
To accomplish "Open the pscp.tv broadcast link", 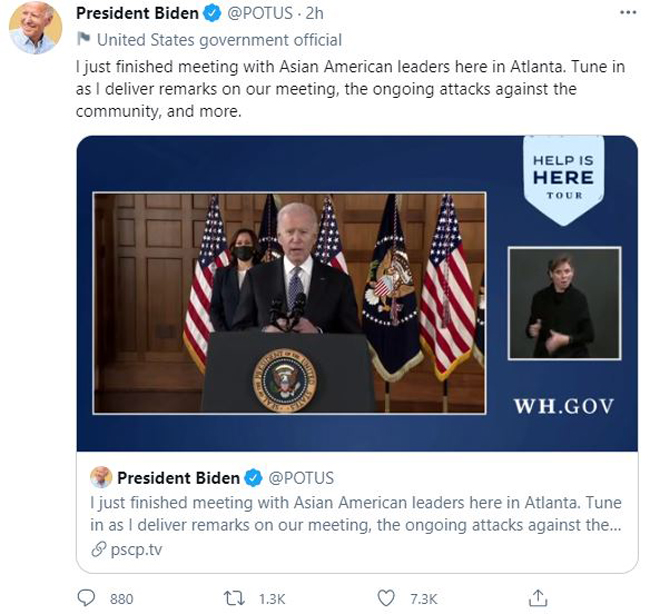I will tap(136, 550).
